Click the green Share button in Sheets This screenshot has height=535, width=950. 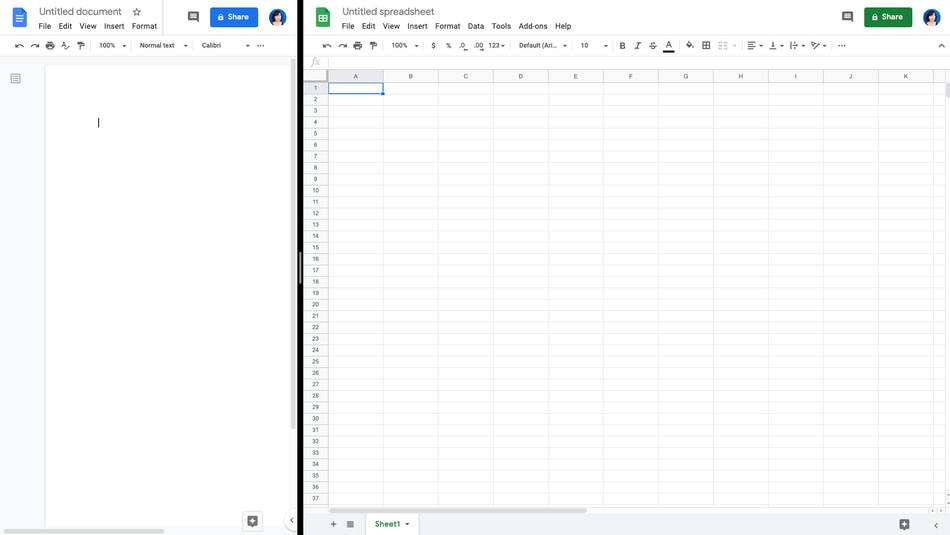click(888, 17)
